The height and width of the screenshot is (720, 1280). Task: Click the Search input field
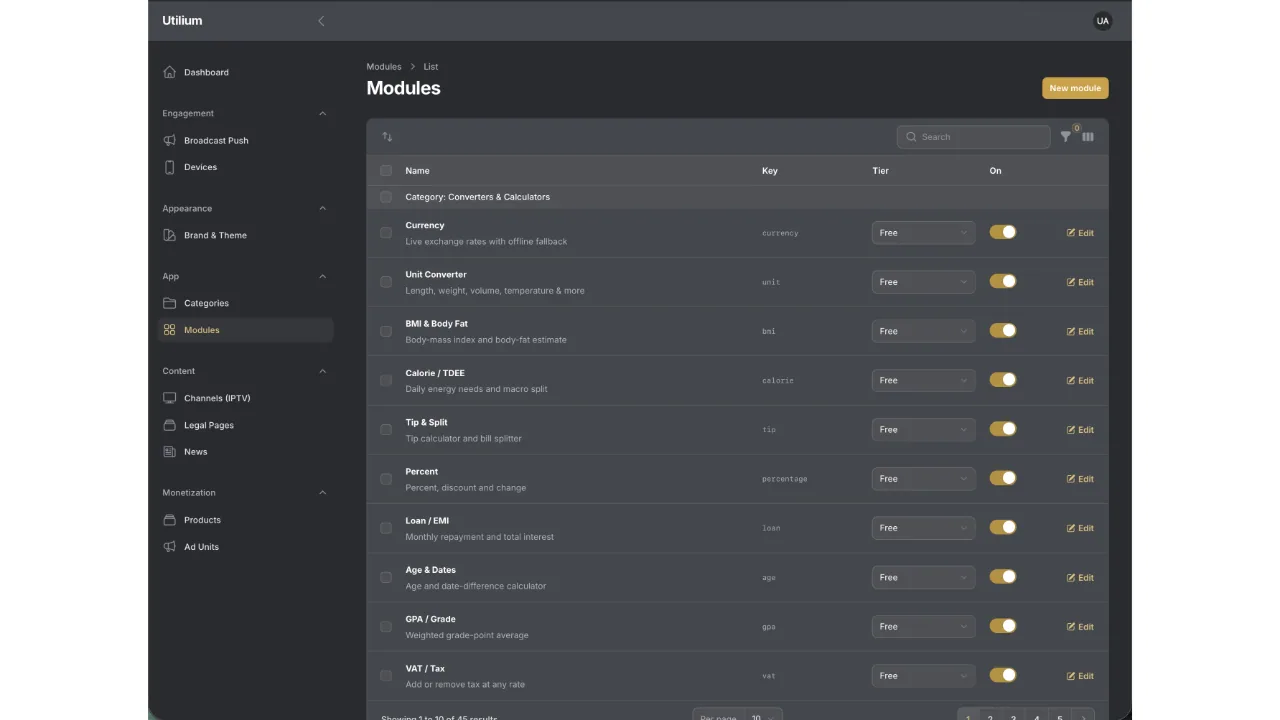pyautogui.click(x=973, y=137)
